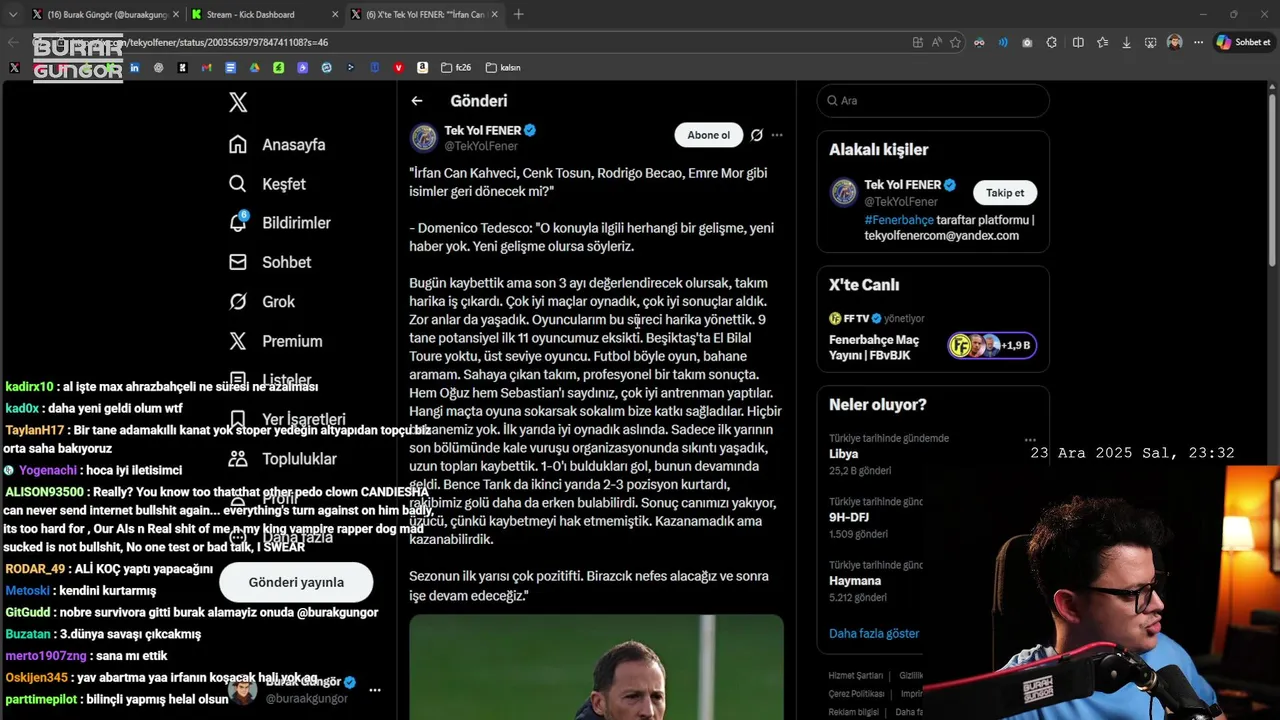Open Copilot Sohbet et button
Viewport: 1280px width, 720px height.
click(1242, 42)
